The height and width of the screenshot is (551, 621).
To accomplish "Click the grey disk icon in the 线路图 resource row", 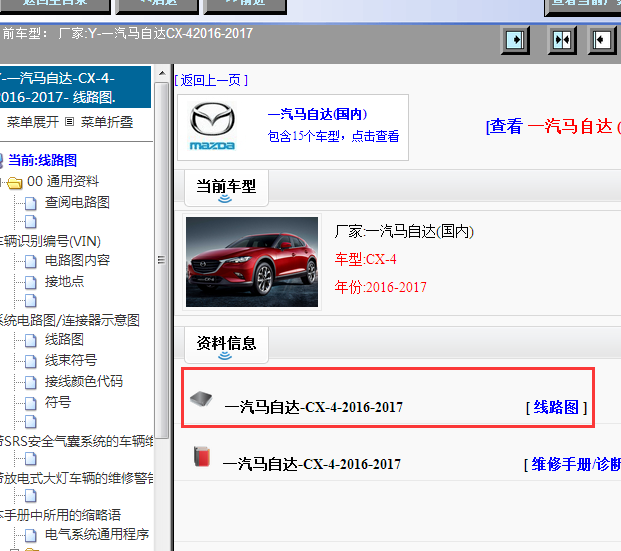I will tap(201, 399).
